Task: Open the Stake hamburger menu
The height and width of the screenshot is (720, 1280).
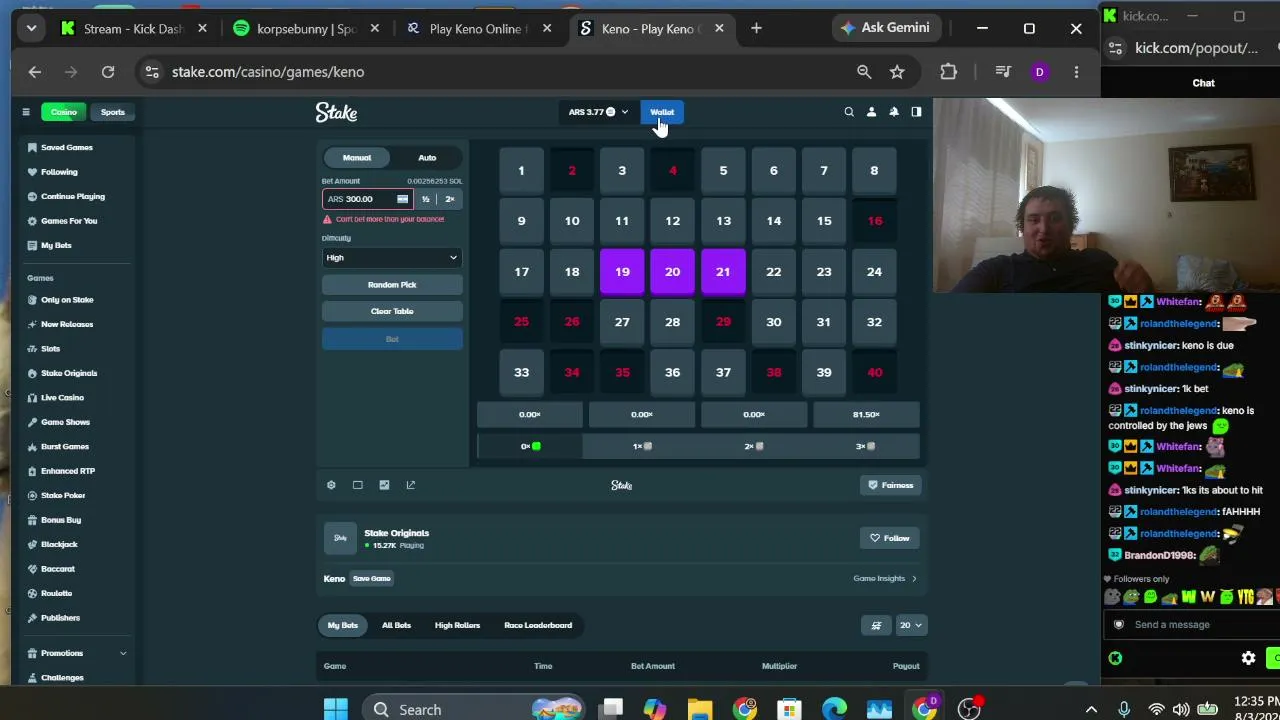Action: [26, 112]
